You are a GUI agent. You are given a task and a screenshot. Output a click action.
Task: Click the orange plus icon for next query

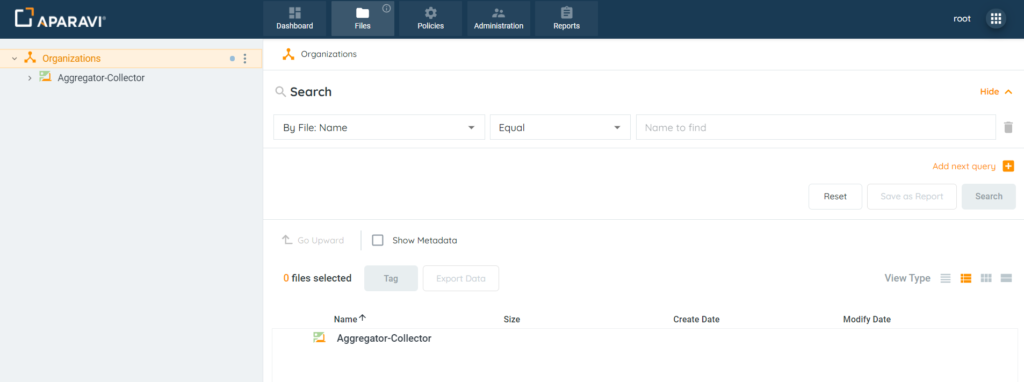(1008, 167)
